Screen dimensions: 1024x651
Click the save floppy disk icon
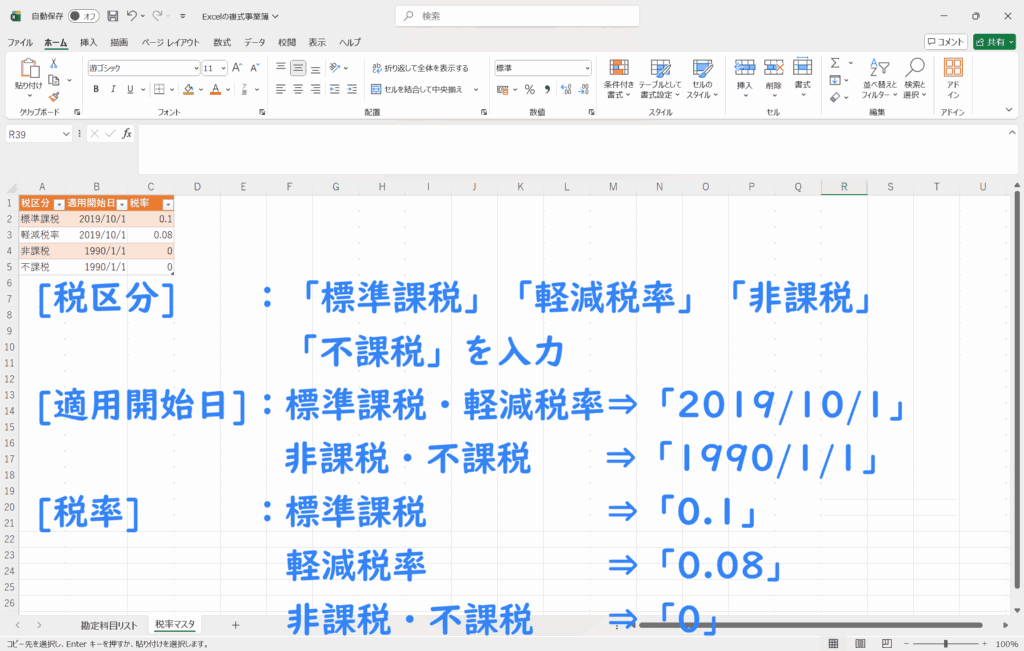pyautogui.click(x=112, y=16)
